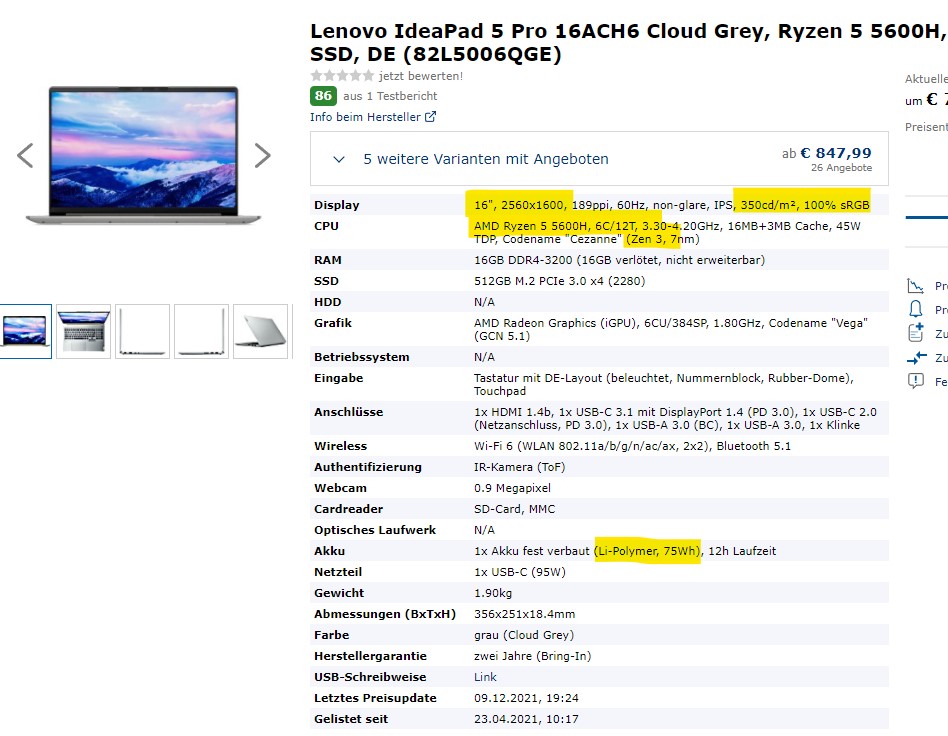Click the main laptop product image
The image size is (948, 736).
[x=144, y=155]
